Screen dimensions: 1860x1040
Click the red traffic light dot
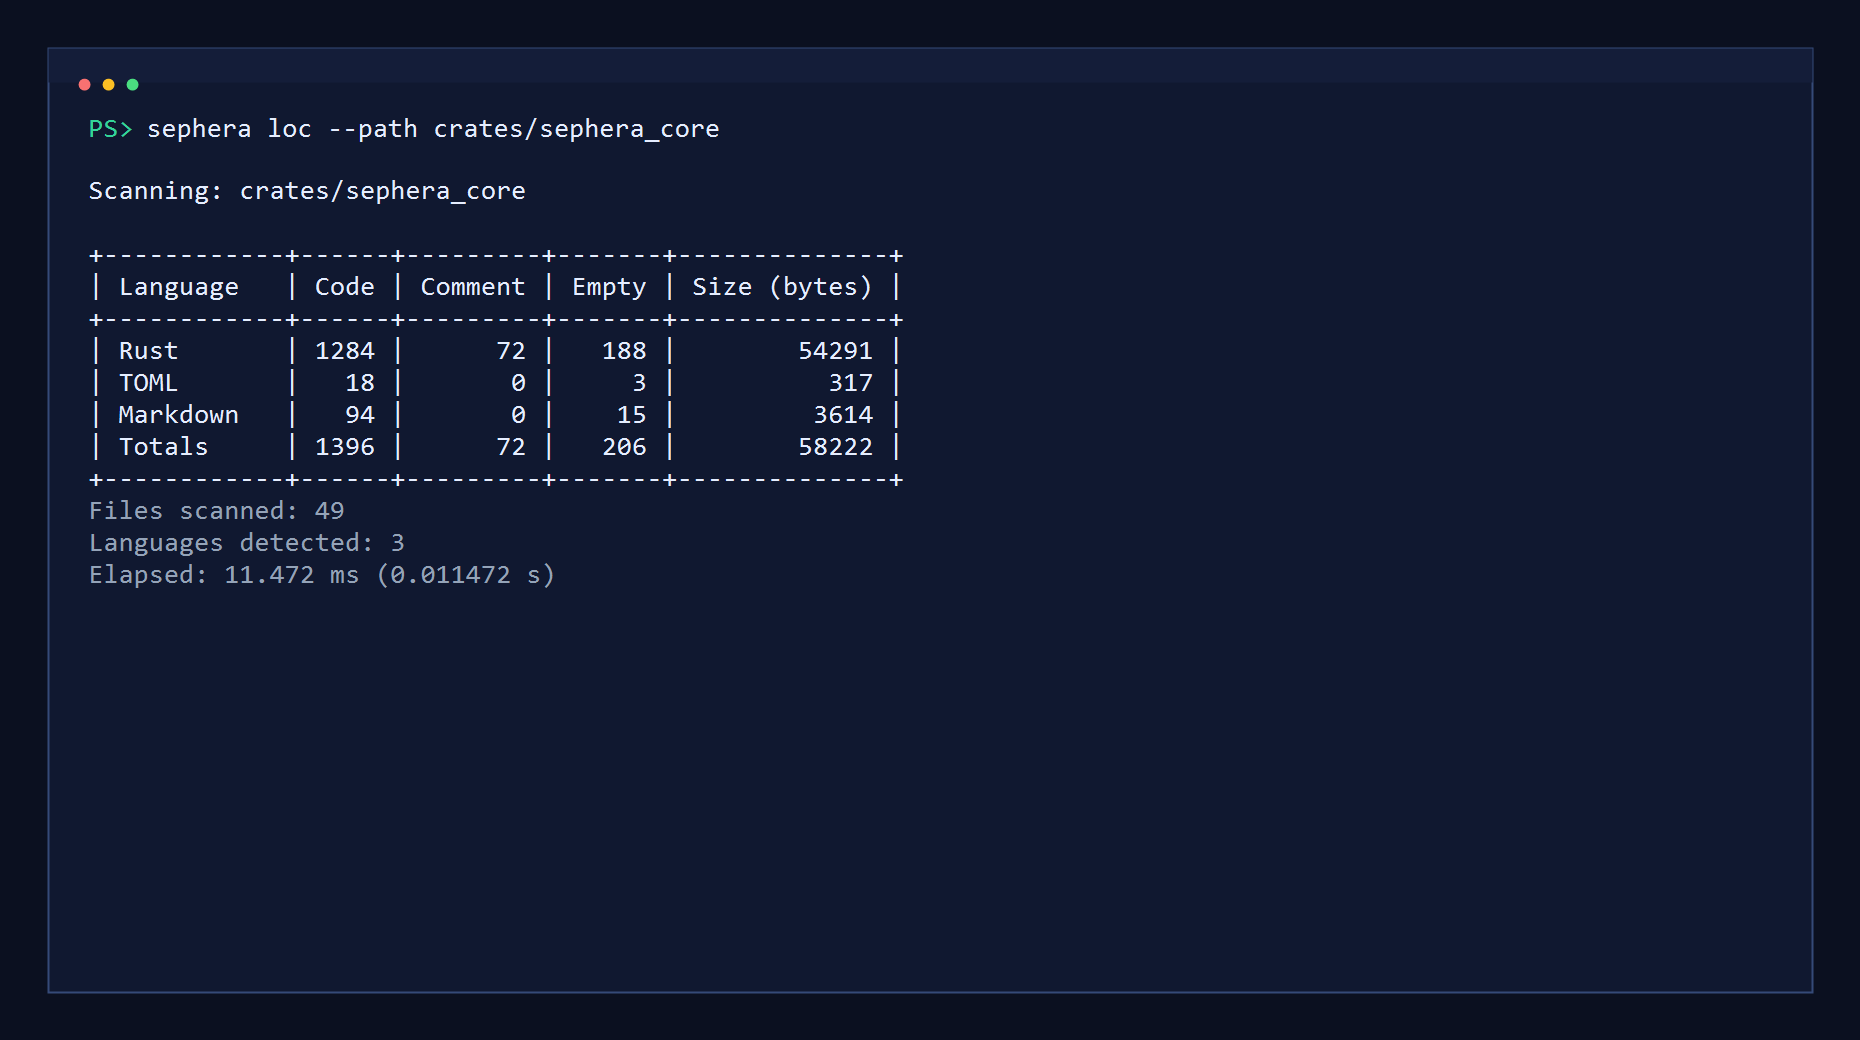pyautogui.click(x=84, y=85)
